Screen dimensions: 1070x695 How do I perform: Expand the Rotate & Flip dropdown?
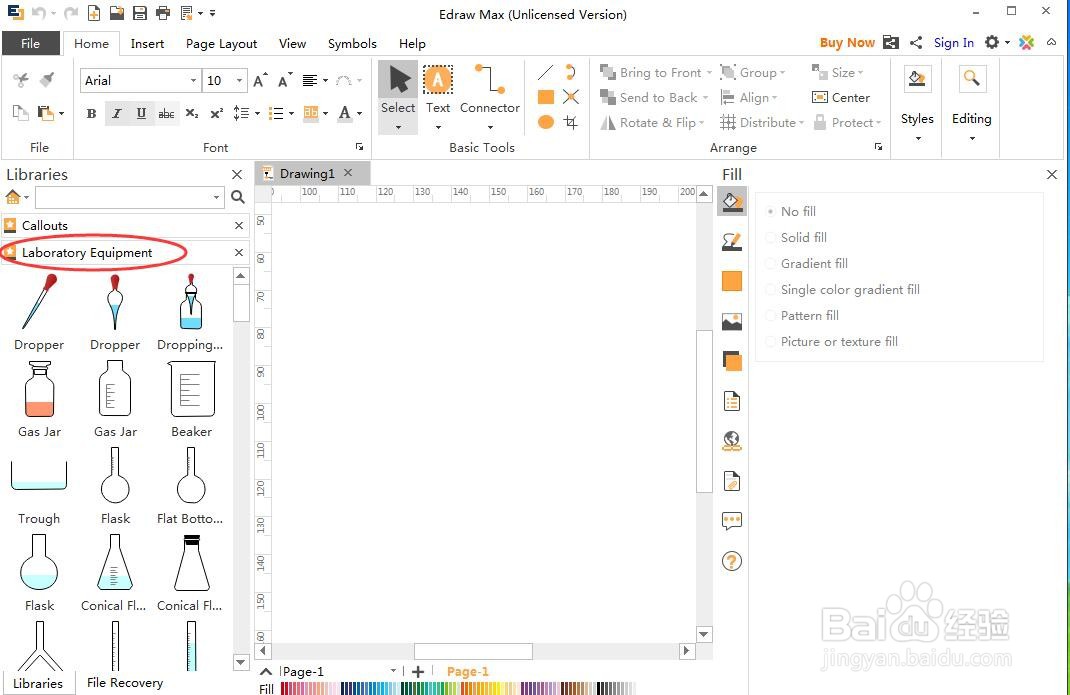pos(701,123)
